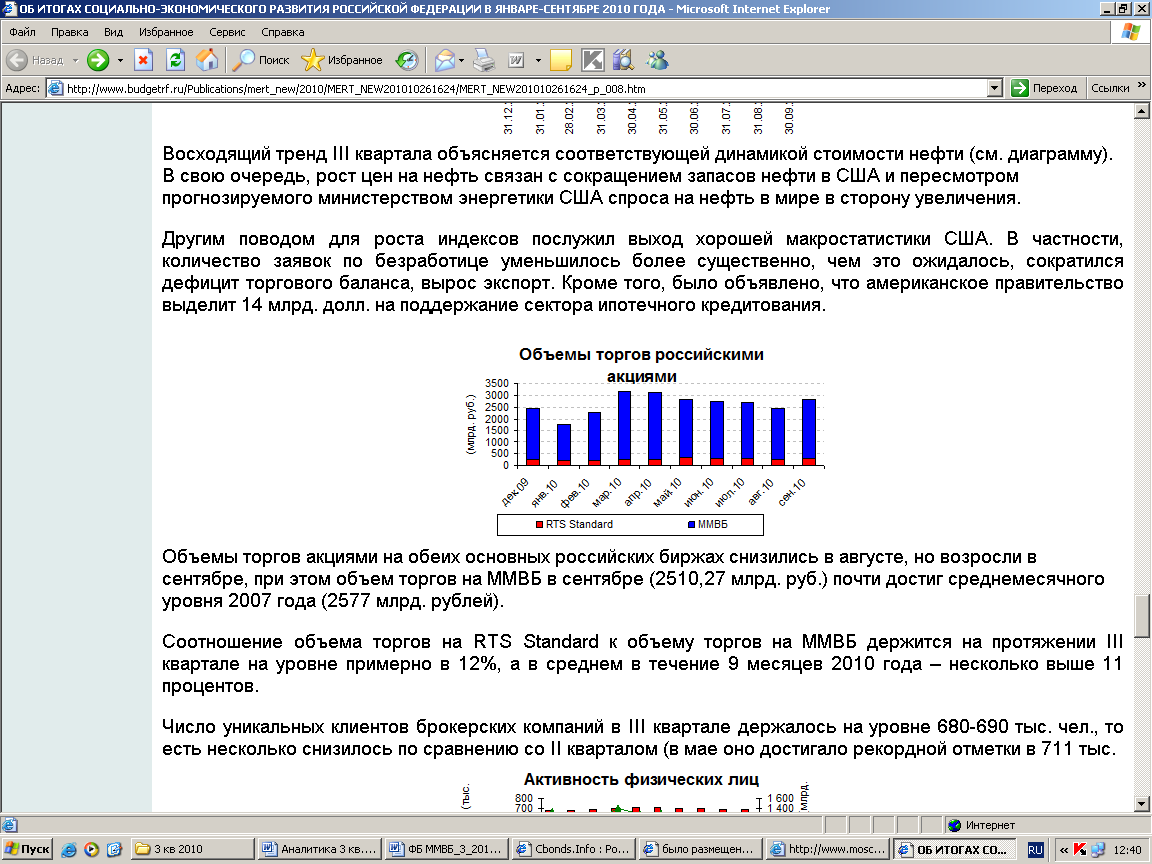Image resolution: width=1152 pixels, height=864 pixels.
Task: Click the IE status bar page icon
Action: pos(9,825)
